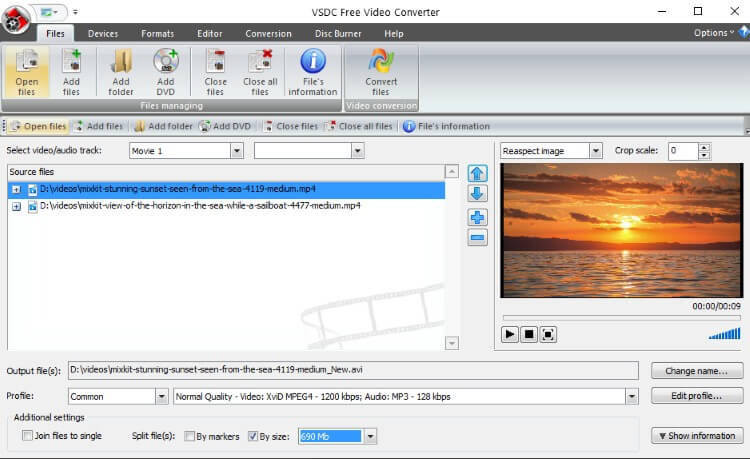Click the Edit profile... button
Viewport: 750px width, 459px height.
click(696, 396)
